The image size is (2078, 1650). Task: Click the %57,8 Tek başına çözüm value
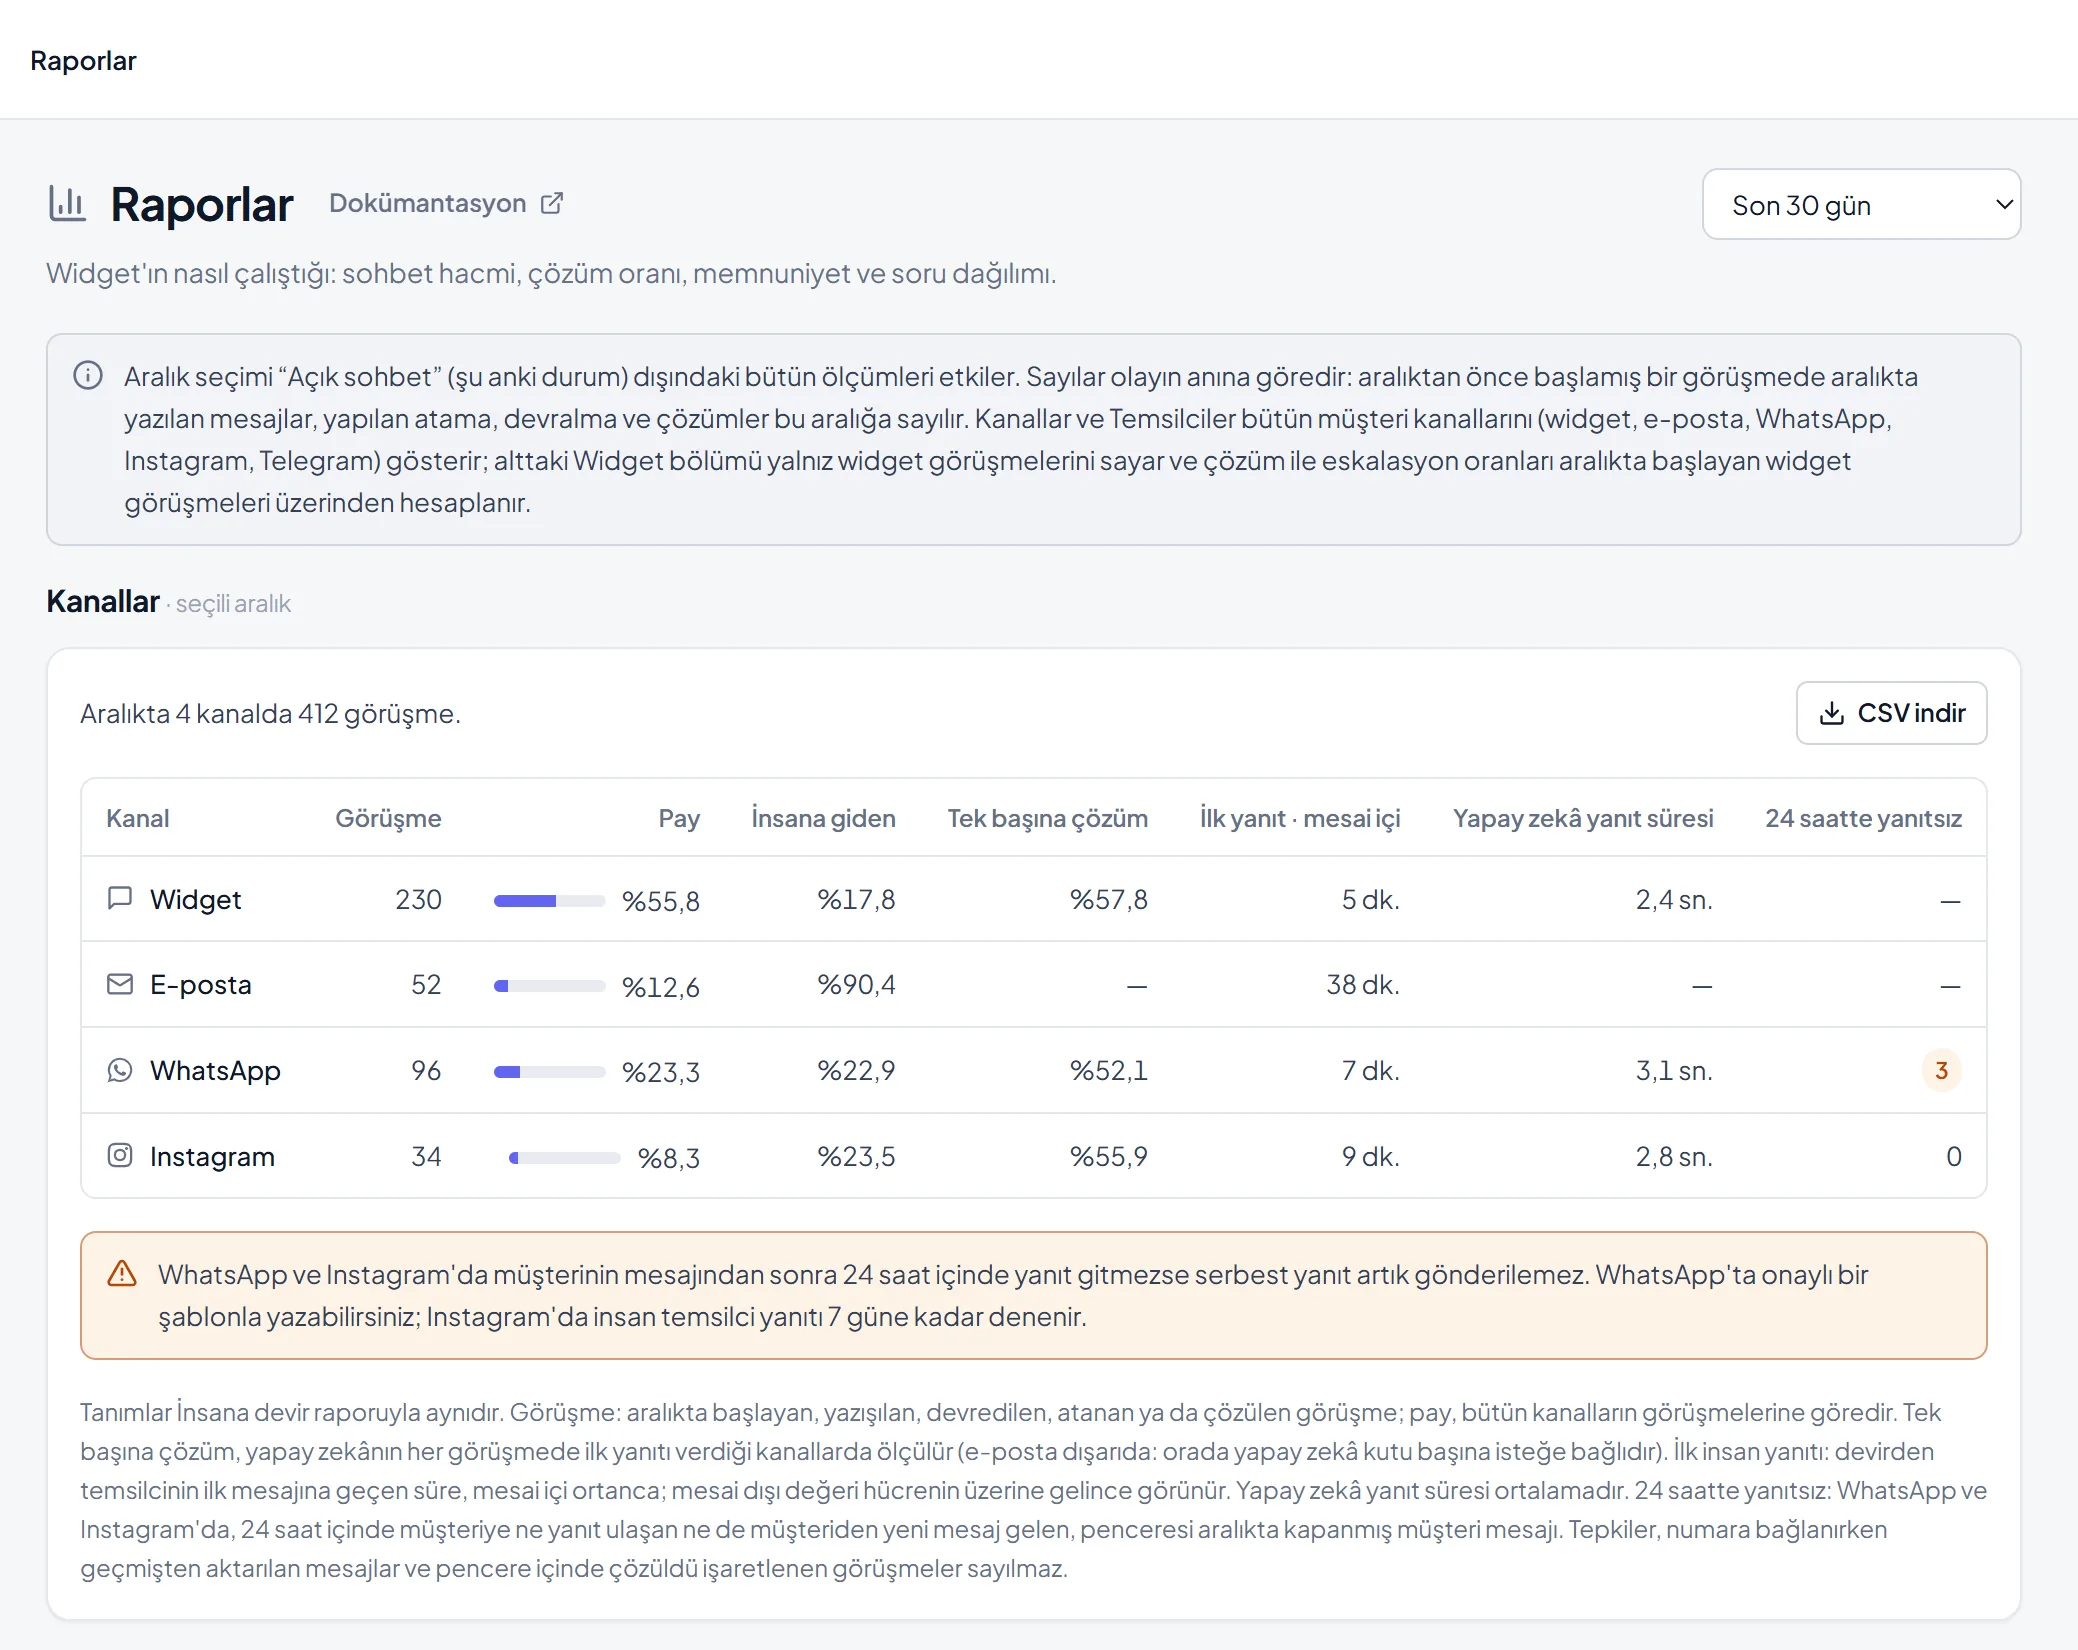[x=1108, y=899]
